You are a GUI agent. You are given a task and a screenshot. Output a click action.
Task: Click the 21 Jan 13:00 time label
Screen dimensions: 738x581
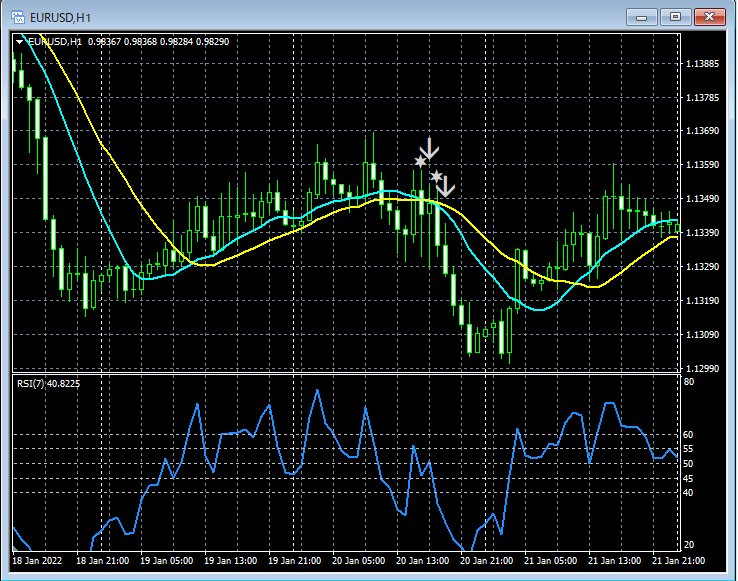(x=615, y=561)
